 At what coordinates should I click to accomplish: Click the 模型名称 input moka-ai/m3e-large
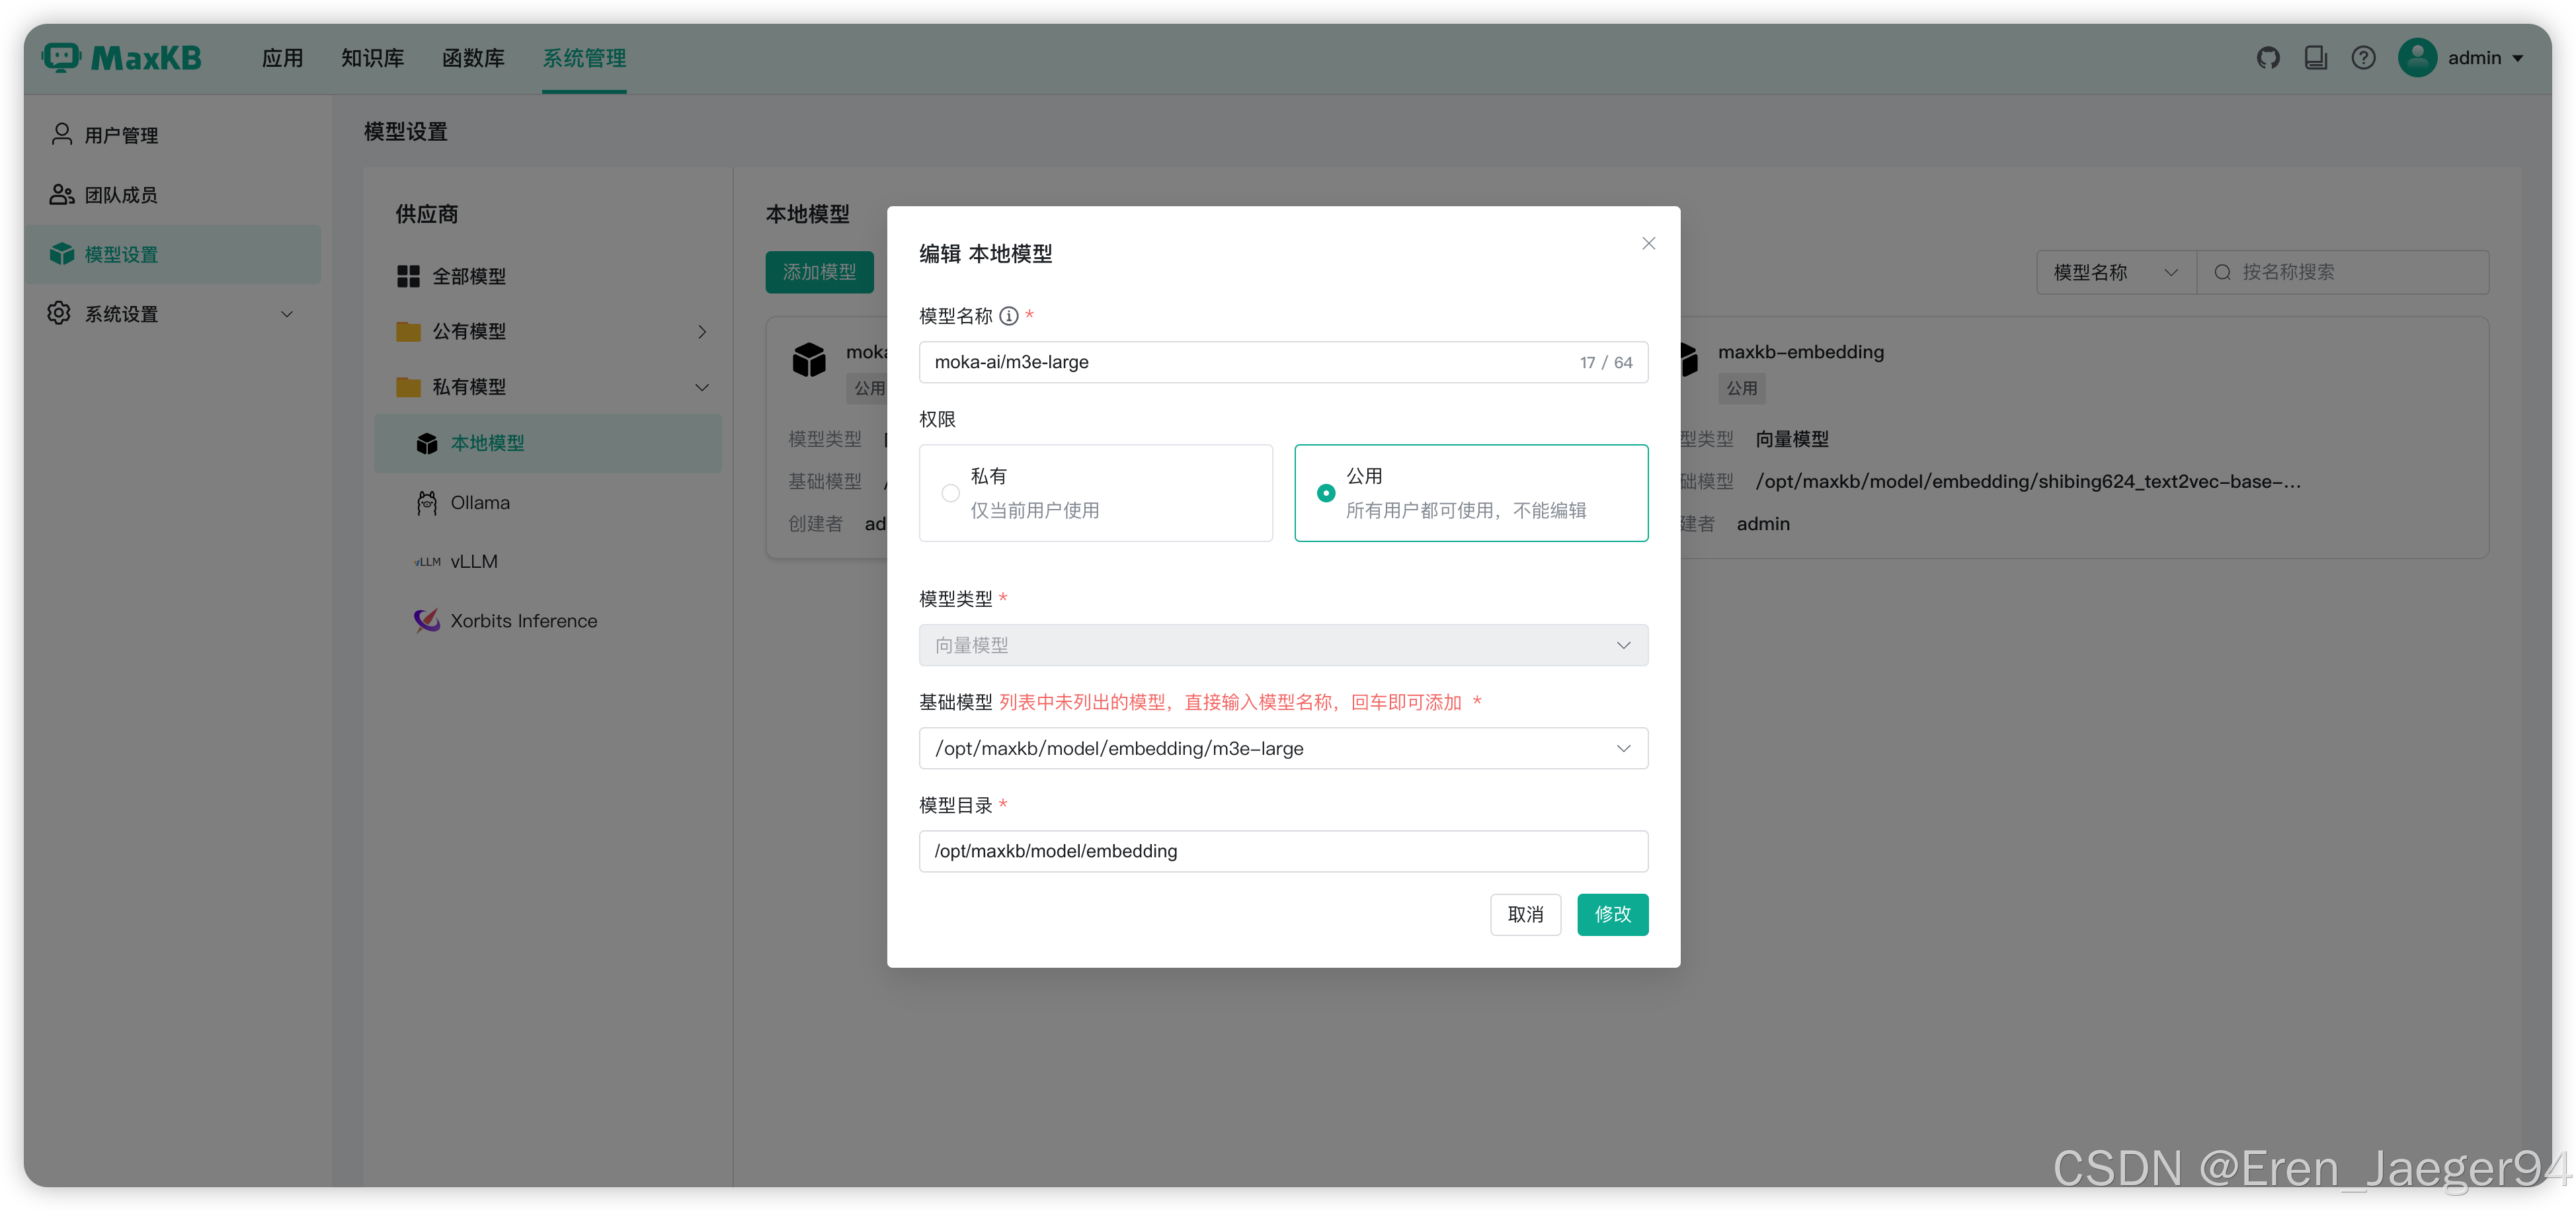1283,362
